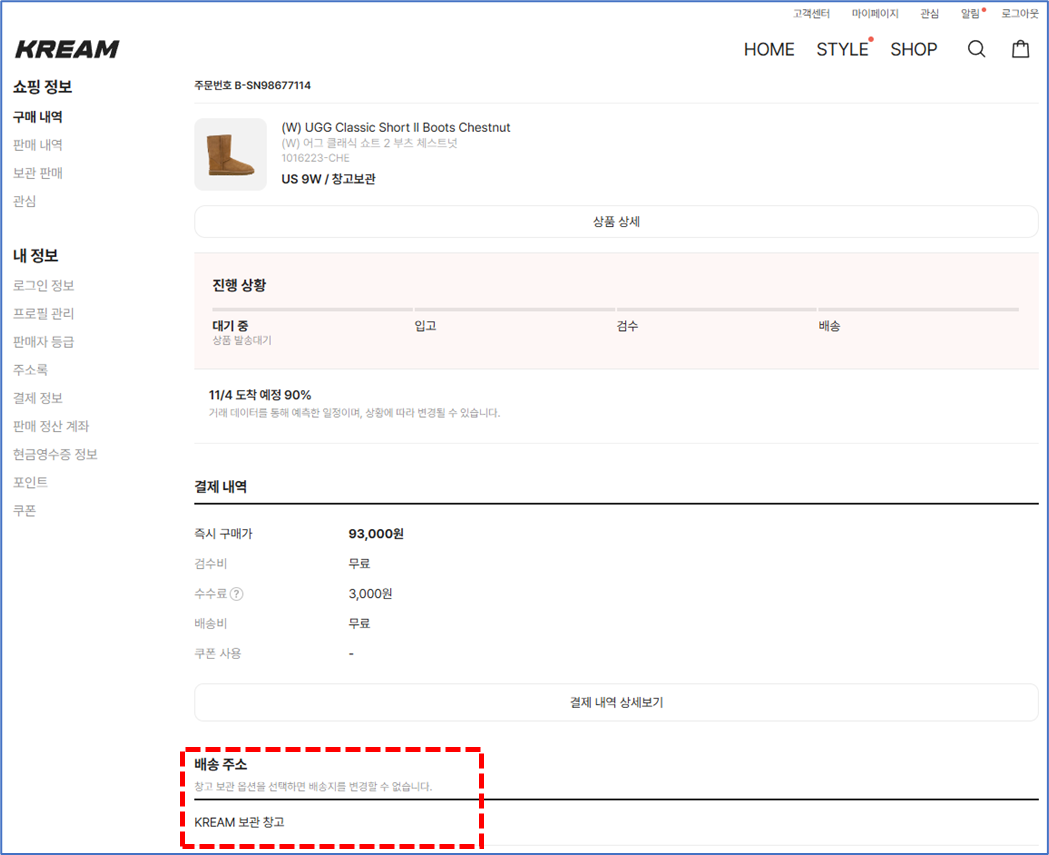Open 주소록 in the sidebar
The height and width of the screenshot is (855, 1049).
pos(30,370)
